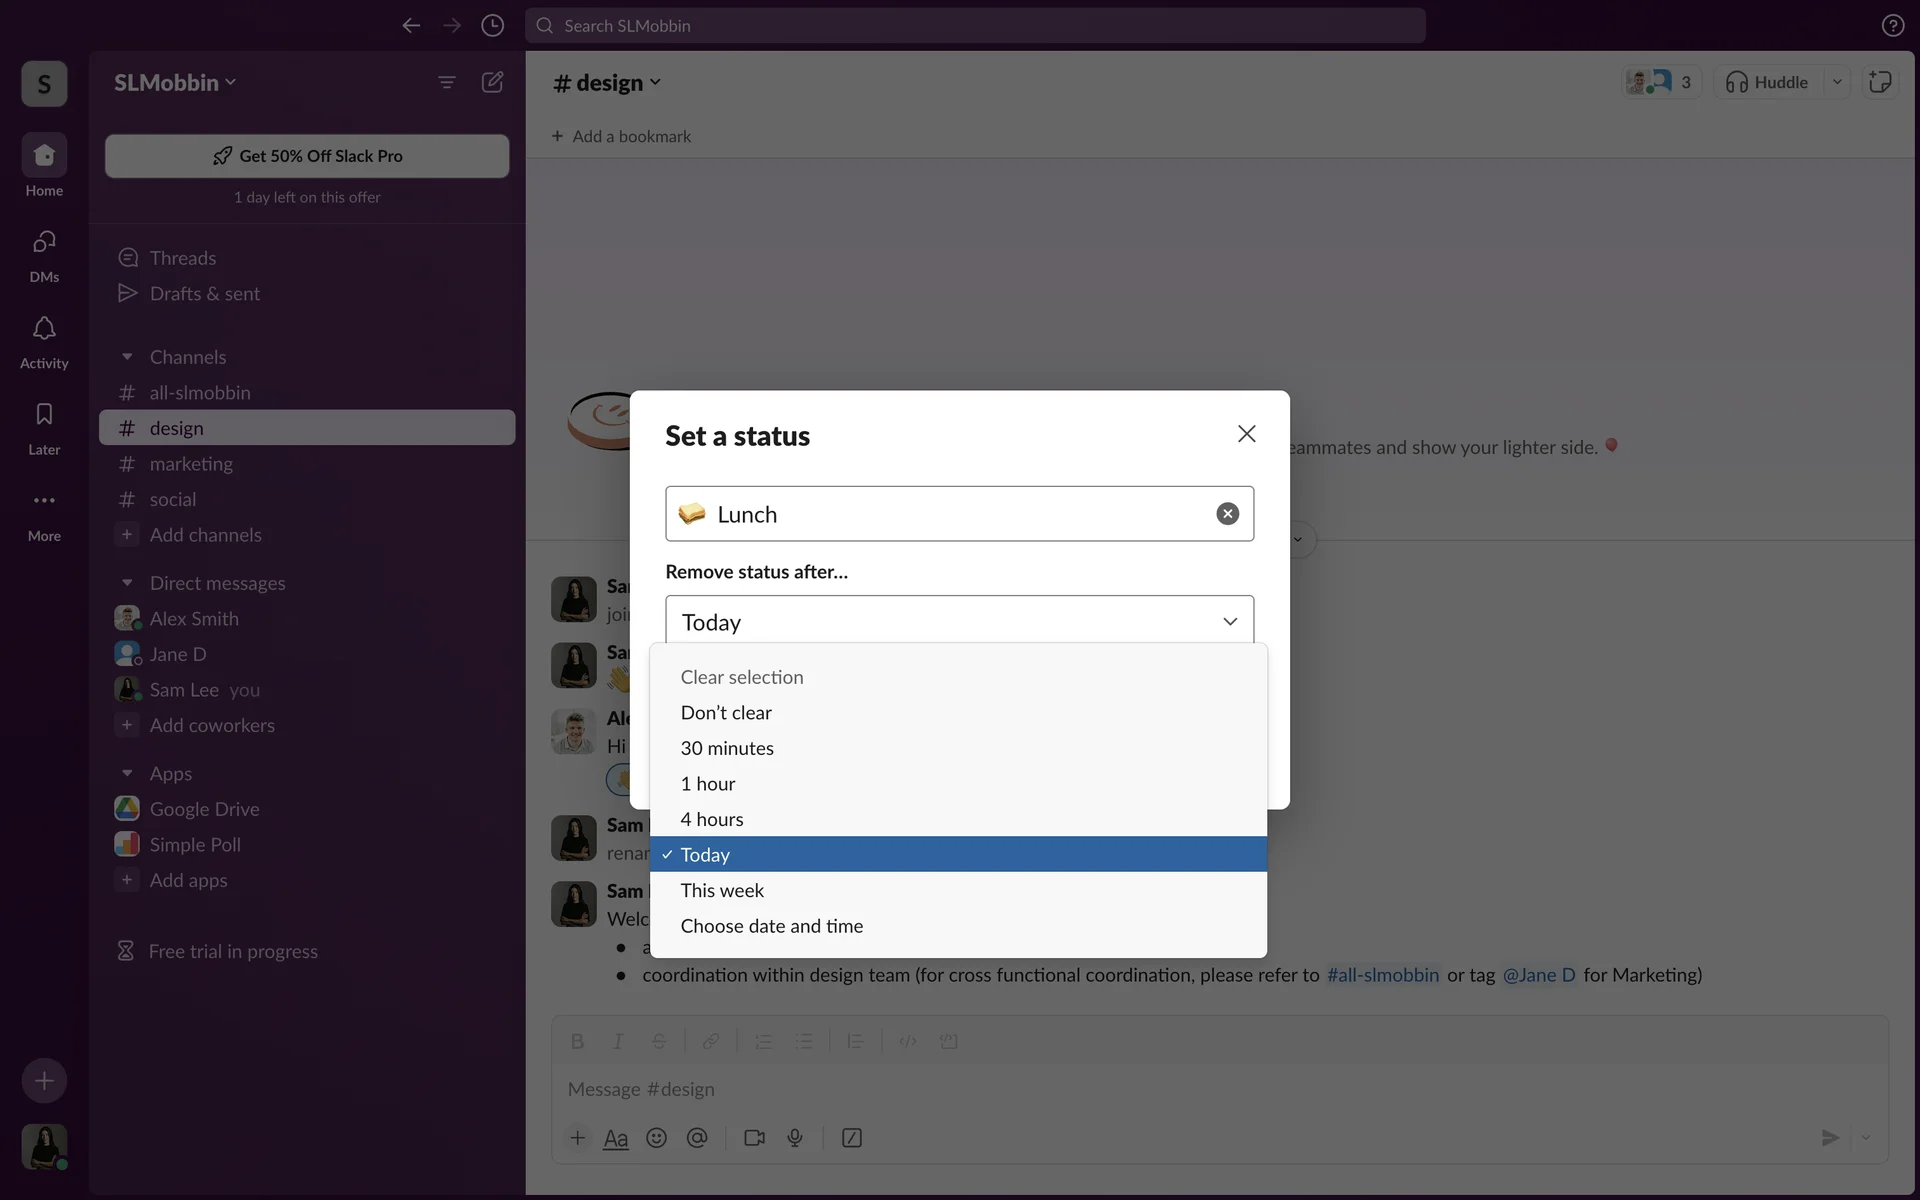Open the DMs sidebar icon
The image size is (1920, 1200).
pos(44,243)
